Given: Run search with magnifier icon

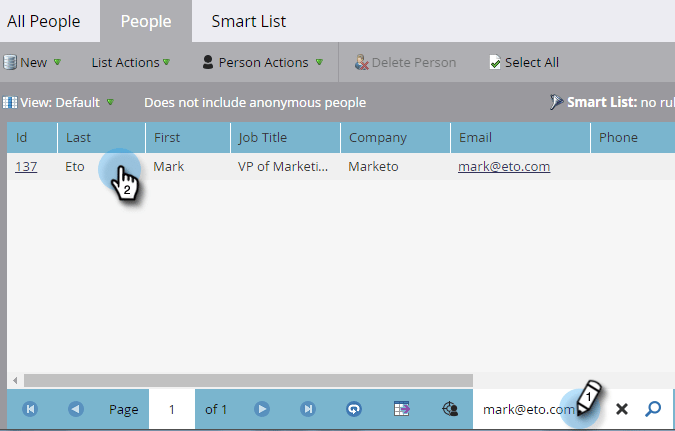Looking at the screenshot, I should [x=653, y=409].
